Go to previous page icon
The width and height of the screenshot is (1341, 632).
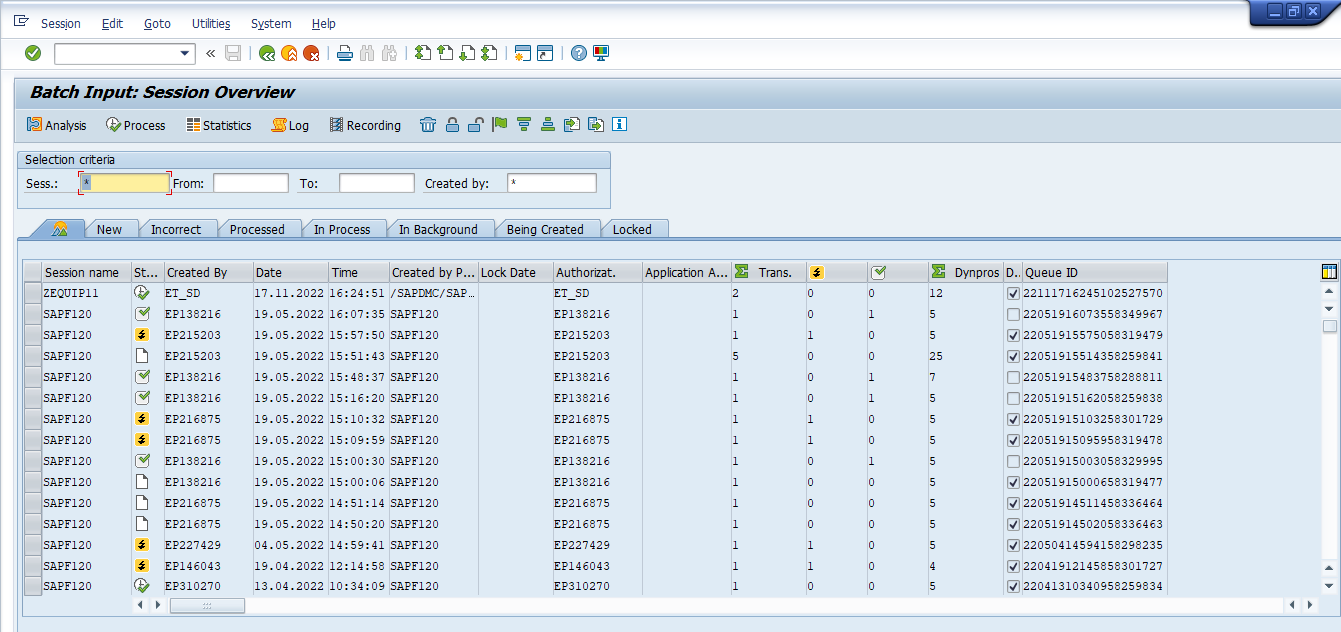tap(445, 53)
